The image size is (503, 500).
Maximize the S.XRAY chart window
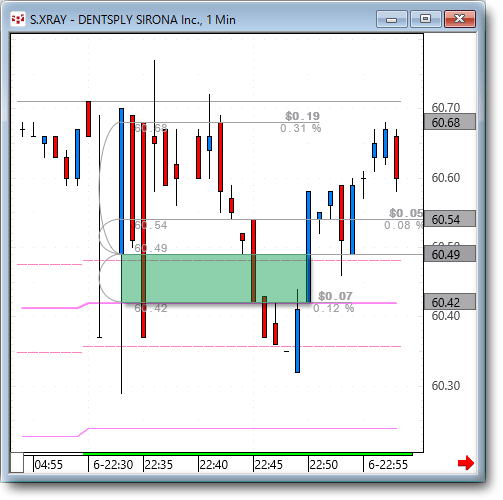coord(425,19)
